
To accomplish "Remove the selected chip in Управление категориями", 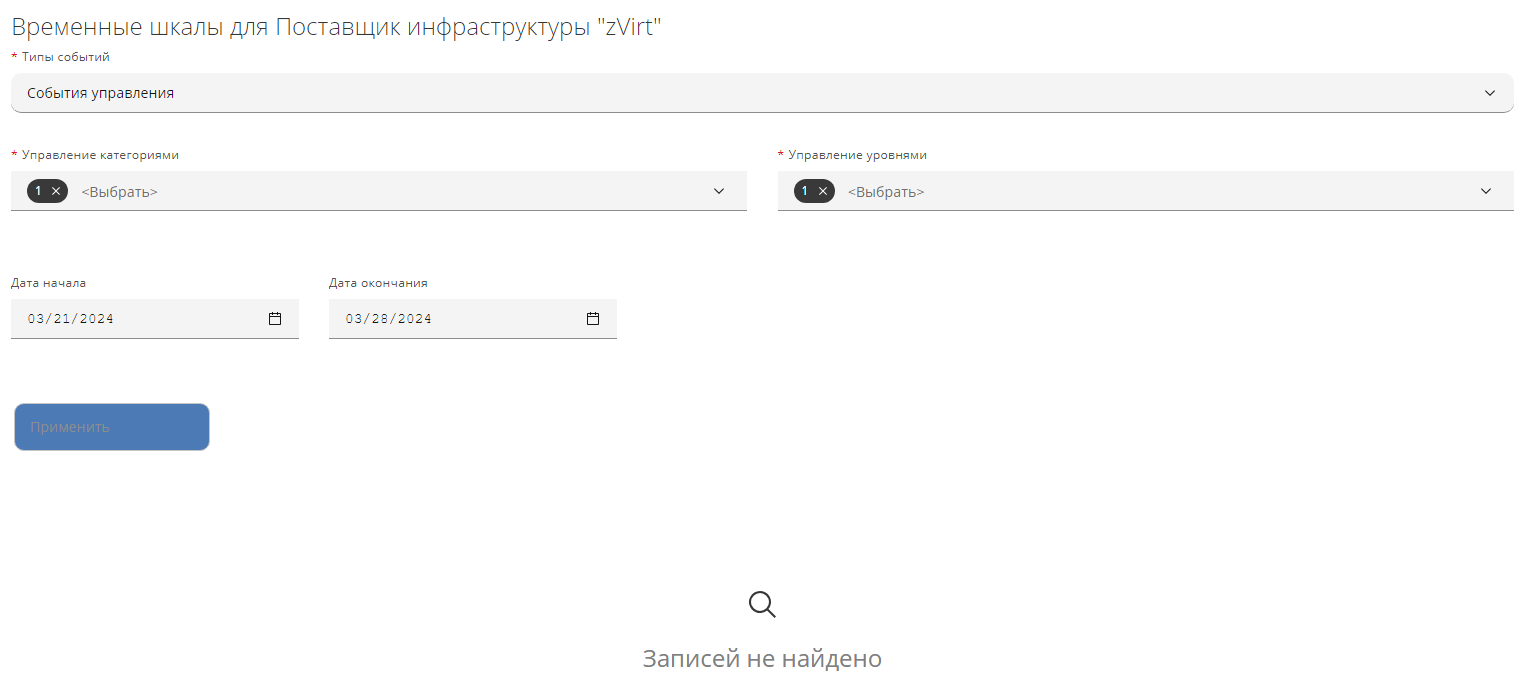I will tap(56, 191).
